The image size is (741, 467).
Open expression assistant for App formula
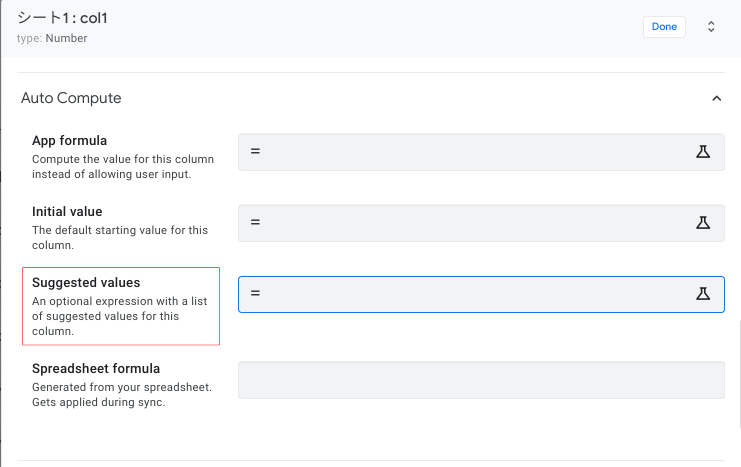702,151
